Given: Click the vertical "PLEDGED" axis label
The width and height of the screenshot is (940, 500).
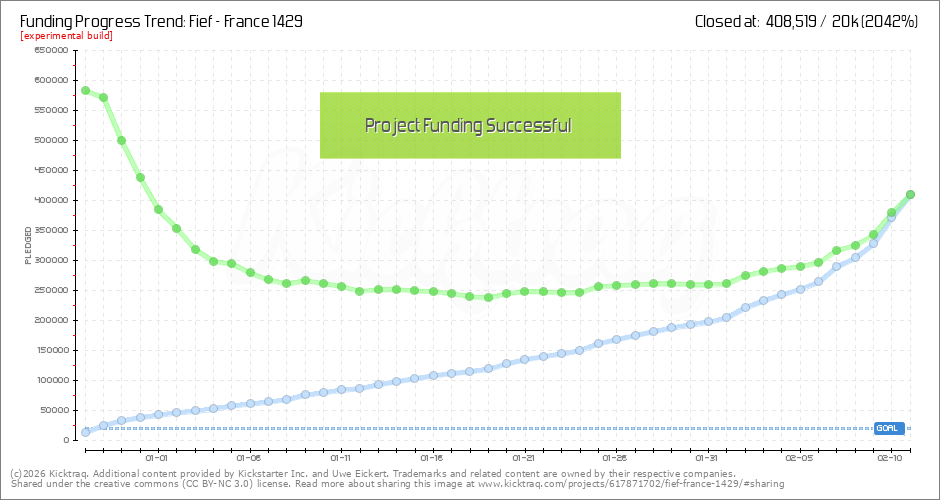Looking at the screenshot, I should click(27, 247).
